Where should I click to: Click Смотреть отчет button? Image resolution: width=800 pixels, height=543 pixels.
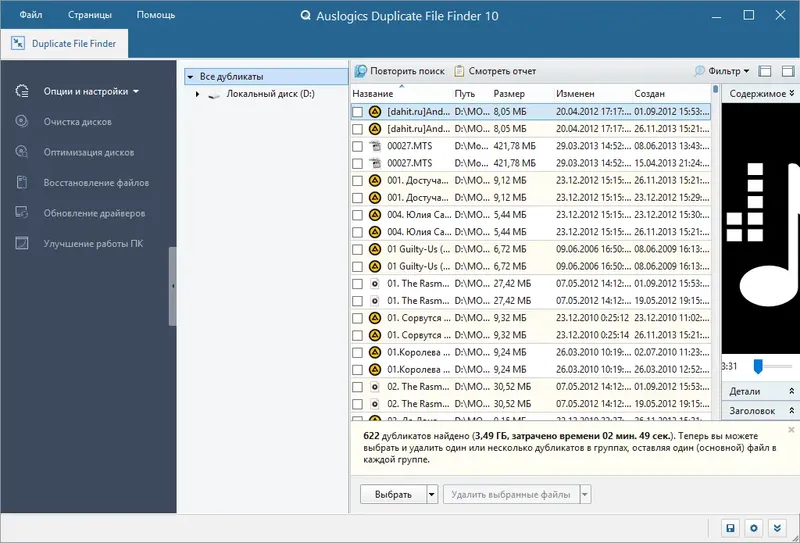(495, 71)
